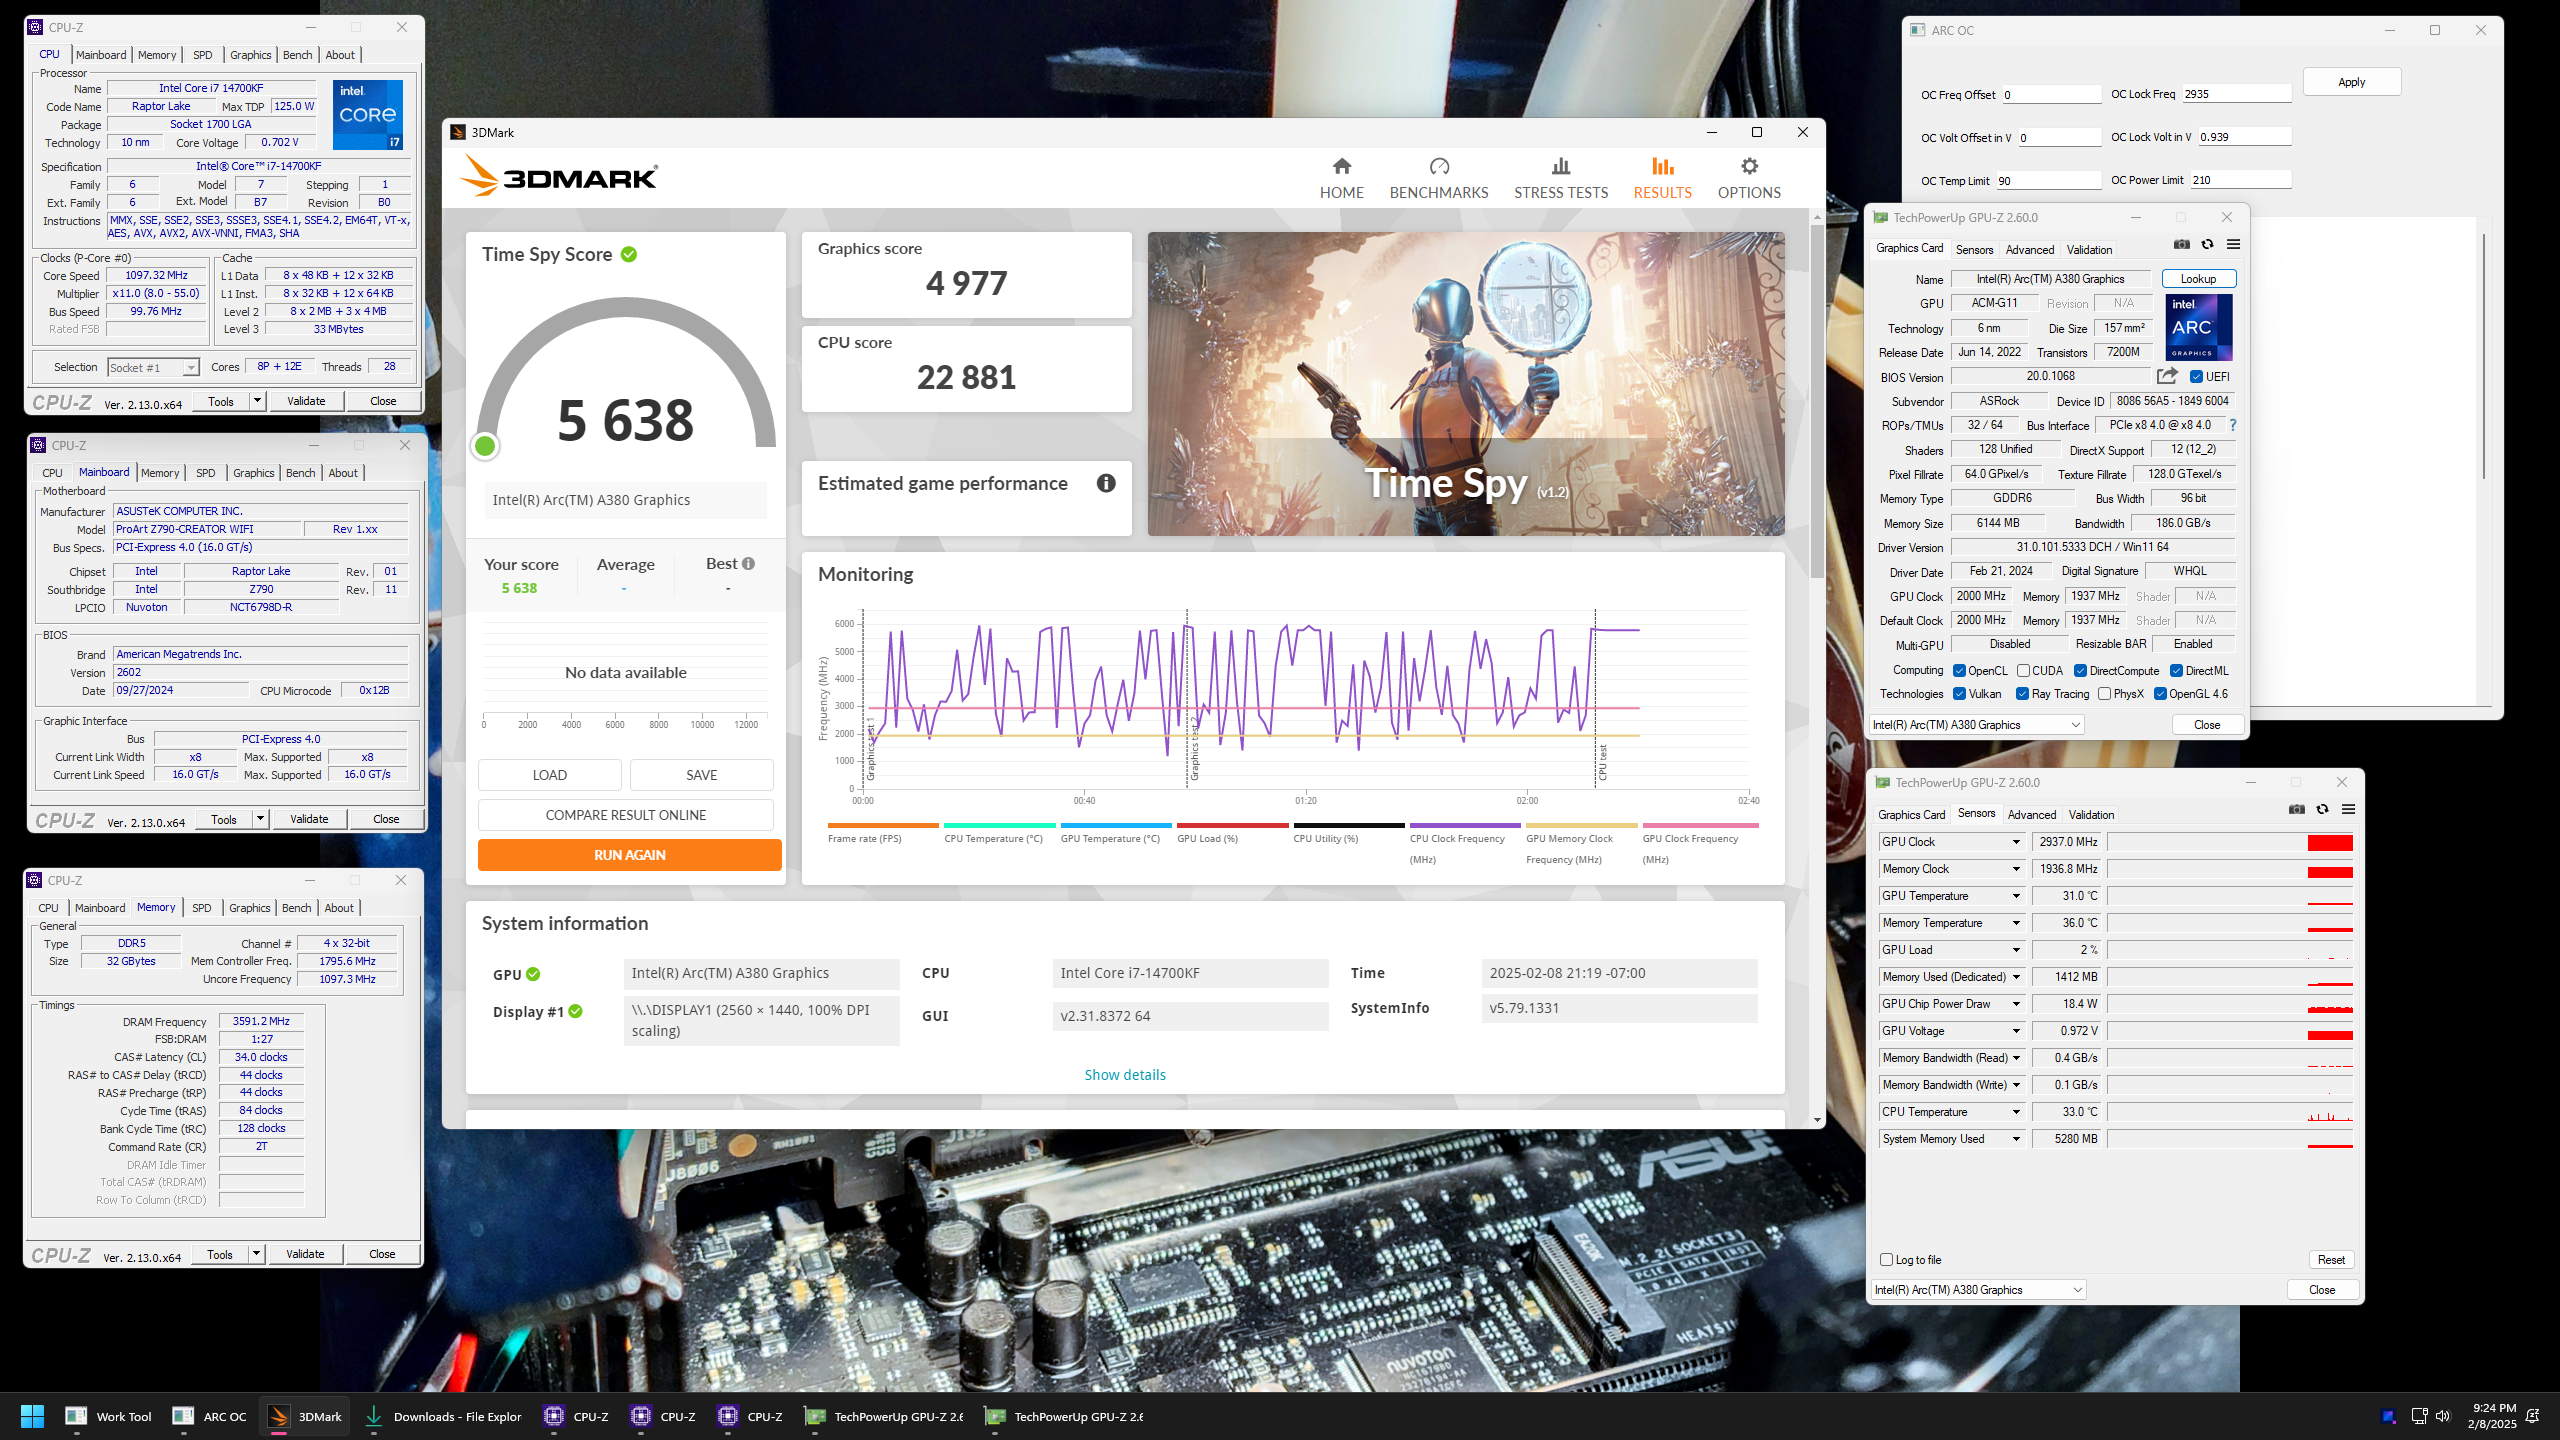Click refresh icon in GPU-Z Sensors window
The image size is (2560, 1440).
[2322, 809]
